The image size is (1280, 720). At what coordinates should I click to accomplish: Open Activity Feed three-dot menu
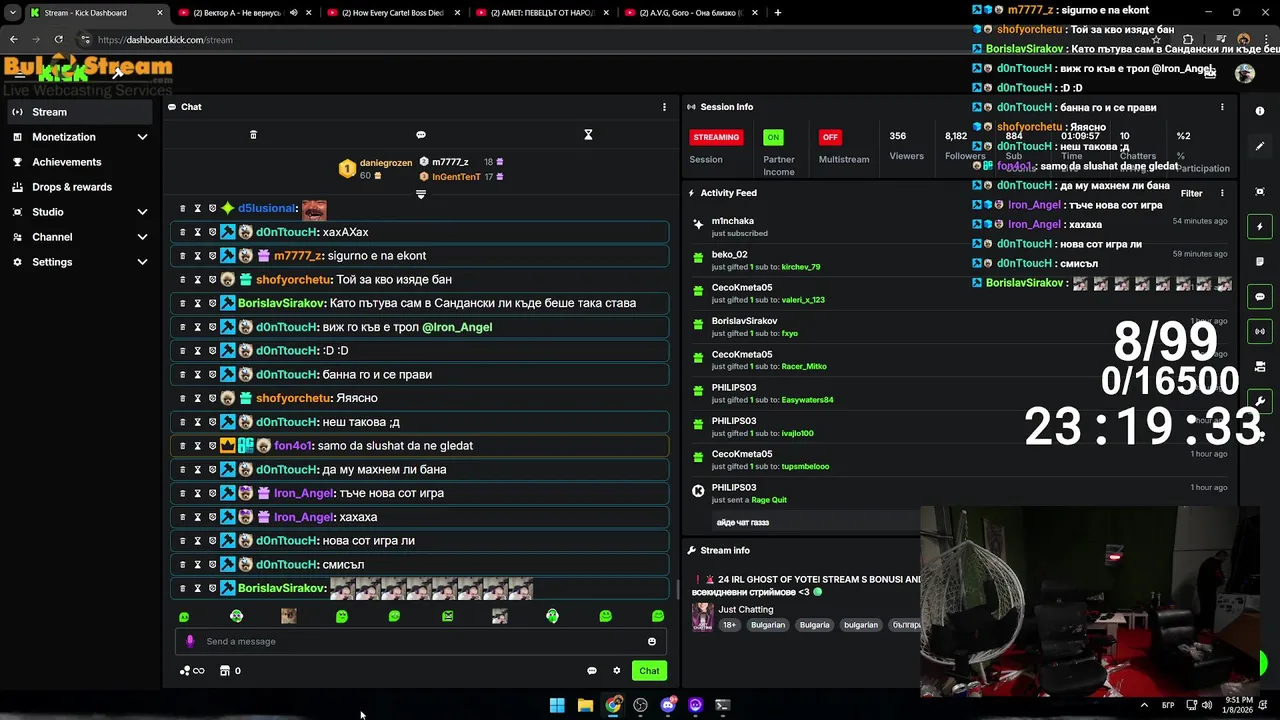(x=1222, y=193)
